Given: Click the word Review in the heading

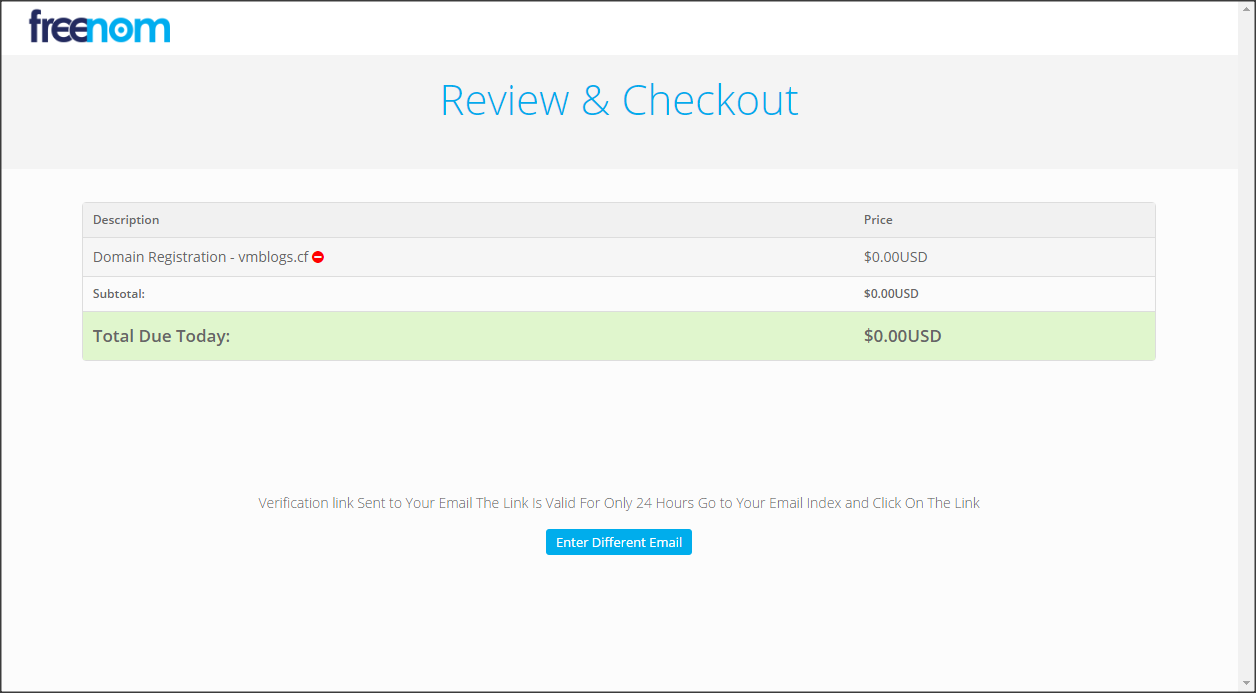Looking at the screenshot, I should pos(505,101).
